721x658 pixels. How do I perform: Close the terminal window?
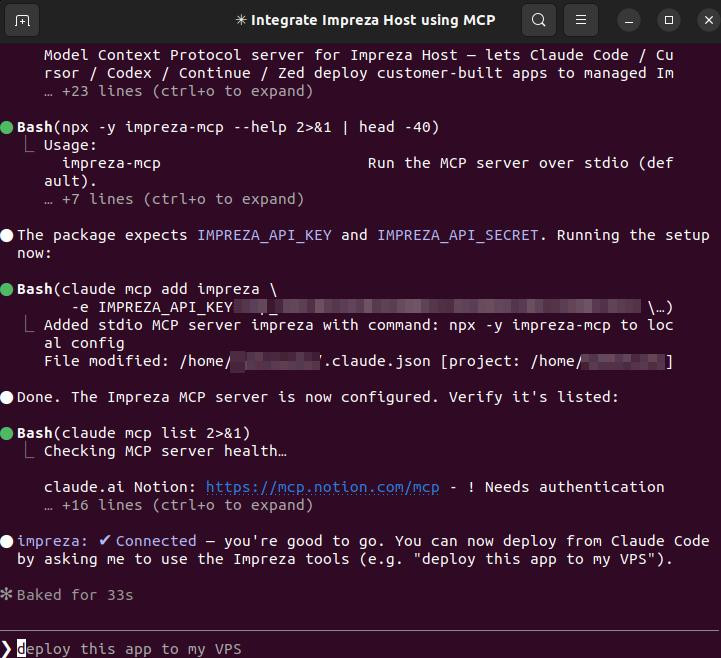click(x=709, y=20)
